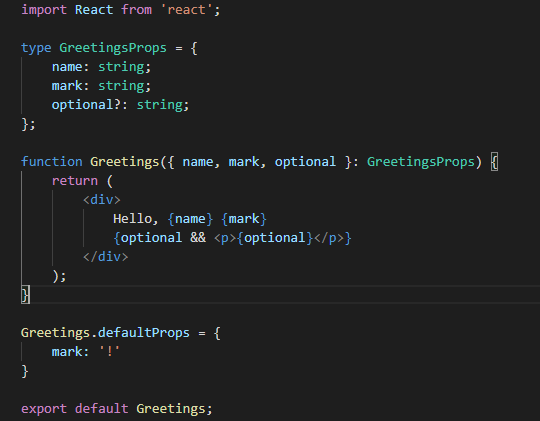Viewport: 540px width, 421px height.
Task: Click the 'Hello,' text in the JSX
Action: tap(136, 219)
